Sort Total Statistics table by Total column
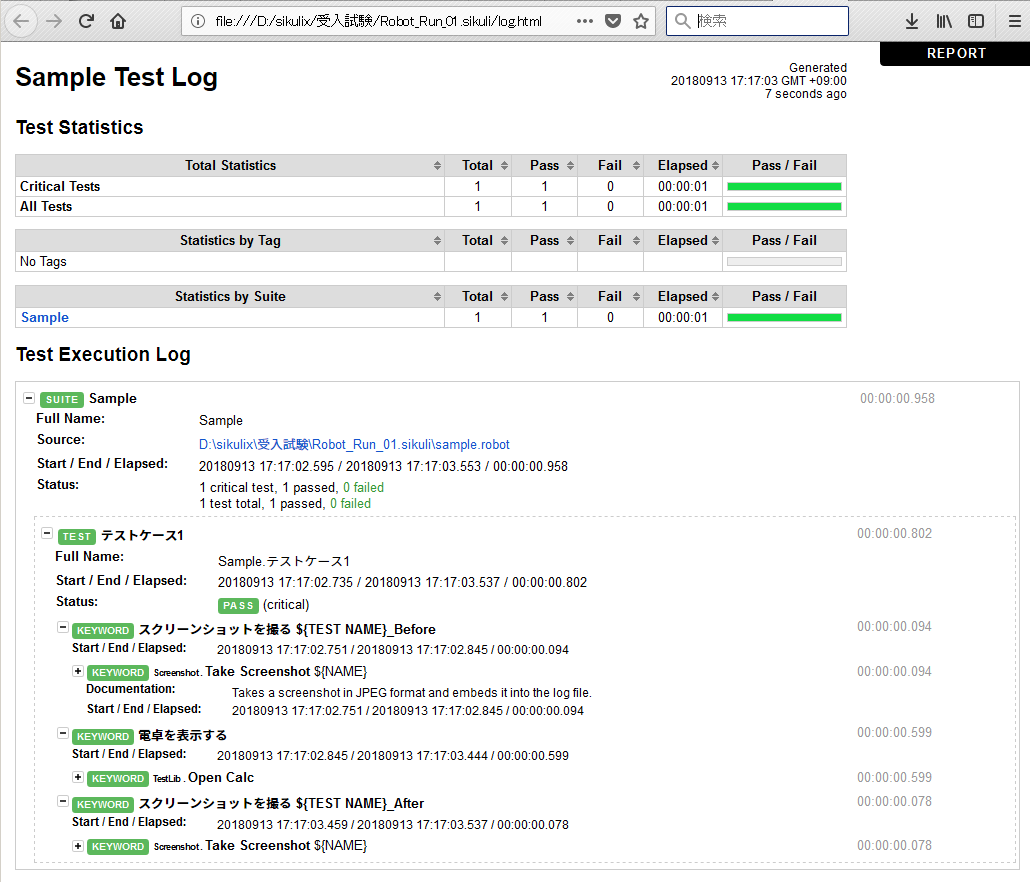Screen dimensions: 1030x882 click(x=478, y=165)
